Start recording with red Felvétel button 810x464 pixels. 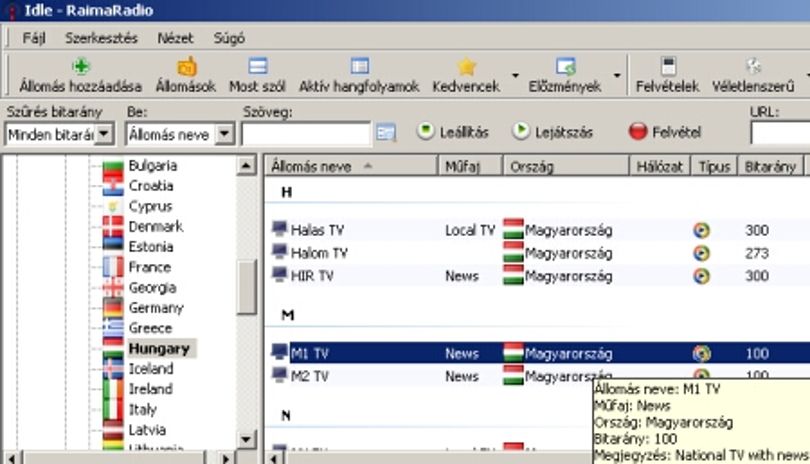pos(665,132)
